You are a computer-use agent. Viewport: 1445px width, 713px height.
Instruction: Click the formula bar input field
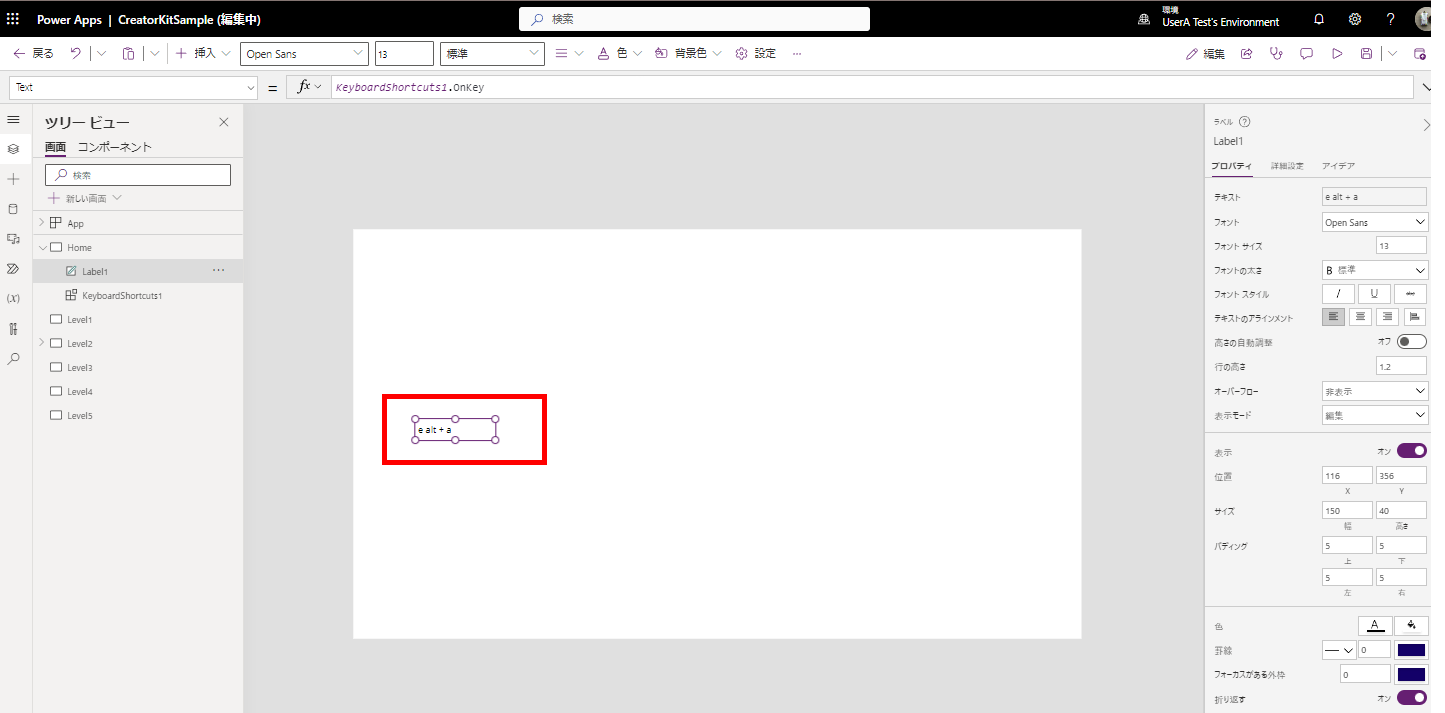click(x=870, y=88)
